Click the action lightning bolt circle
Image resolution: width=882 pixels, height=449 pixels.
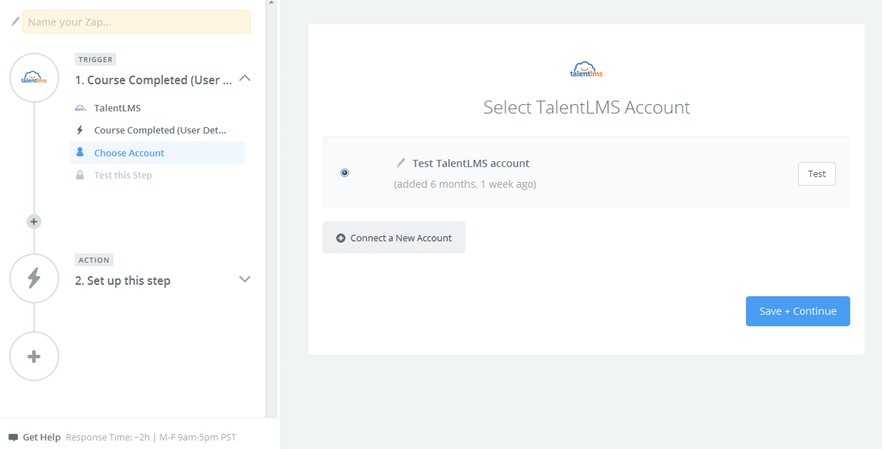point(34,278)
